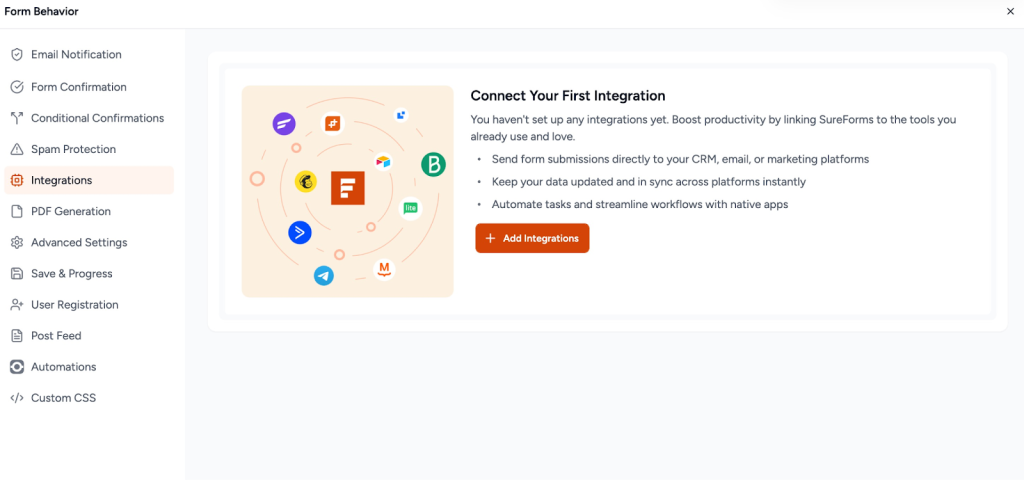This screenshot has width=1024, height=480.
Task: Close the Form Behavior dialog
Action: click(1010, 12)
